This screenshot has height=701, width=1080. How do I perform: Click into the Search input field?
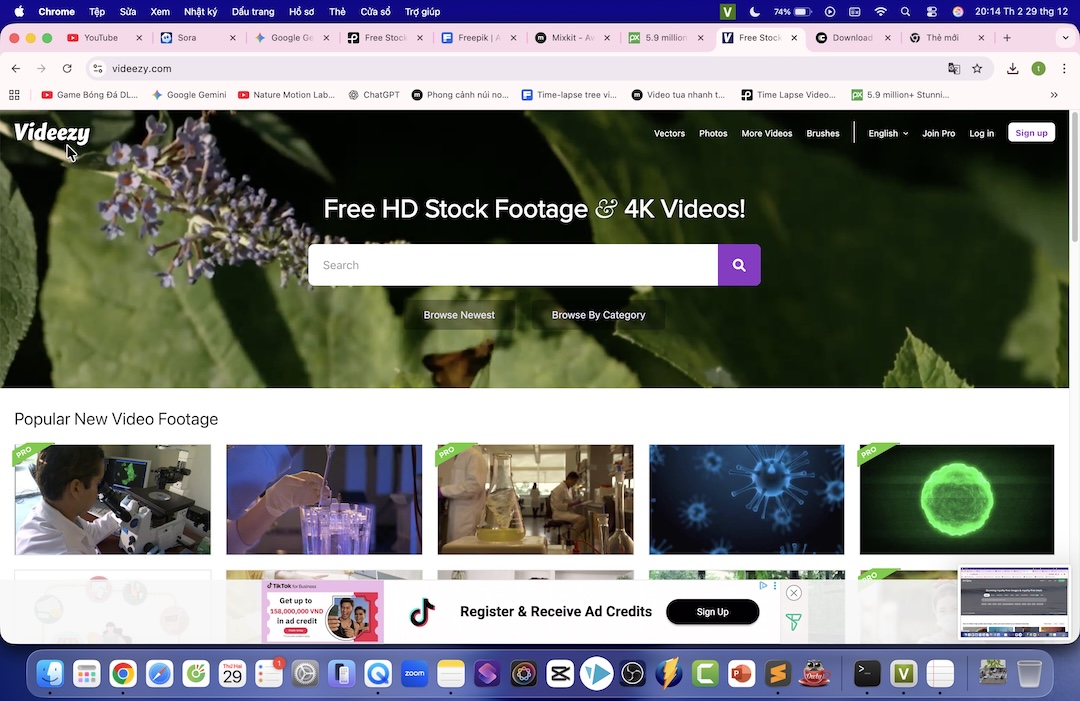(513, 265)
